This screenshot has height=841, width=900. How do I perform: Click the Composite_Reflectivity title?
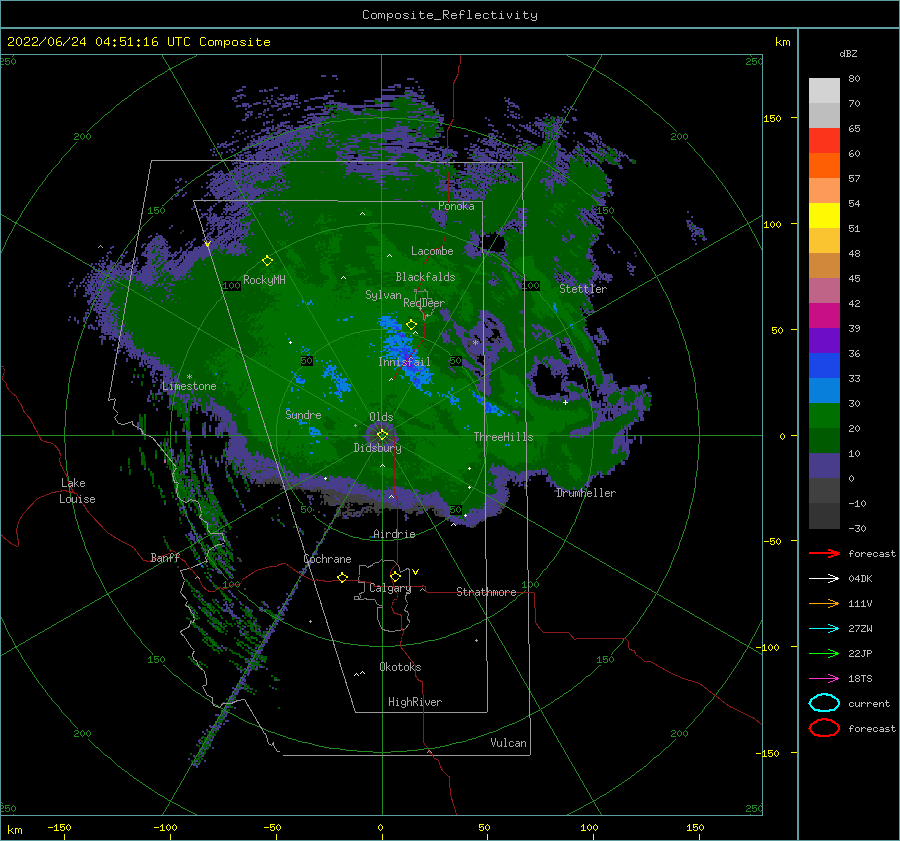449,15
